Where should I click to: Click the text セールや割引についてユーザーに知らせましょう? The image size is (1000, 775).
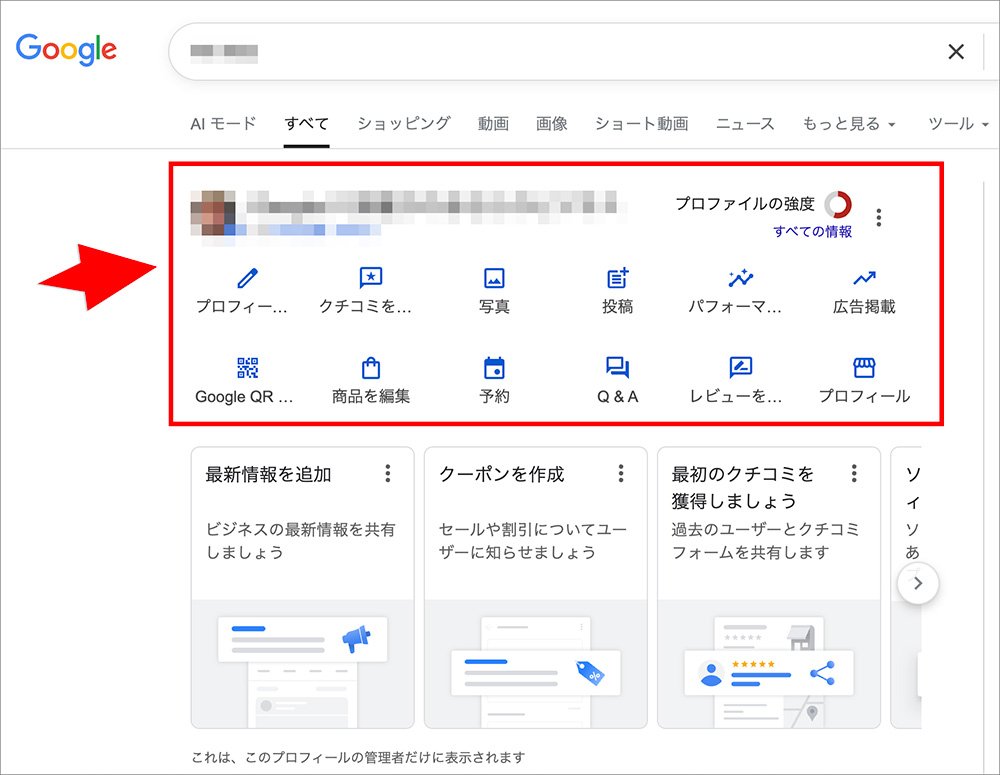pos(533,540)
